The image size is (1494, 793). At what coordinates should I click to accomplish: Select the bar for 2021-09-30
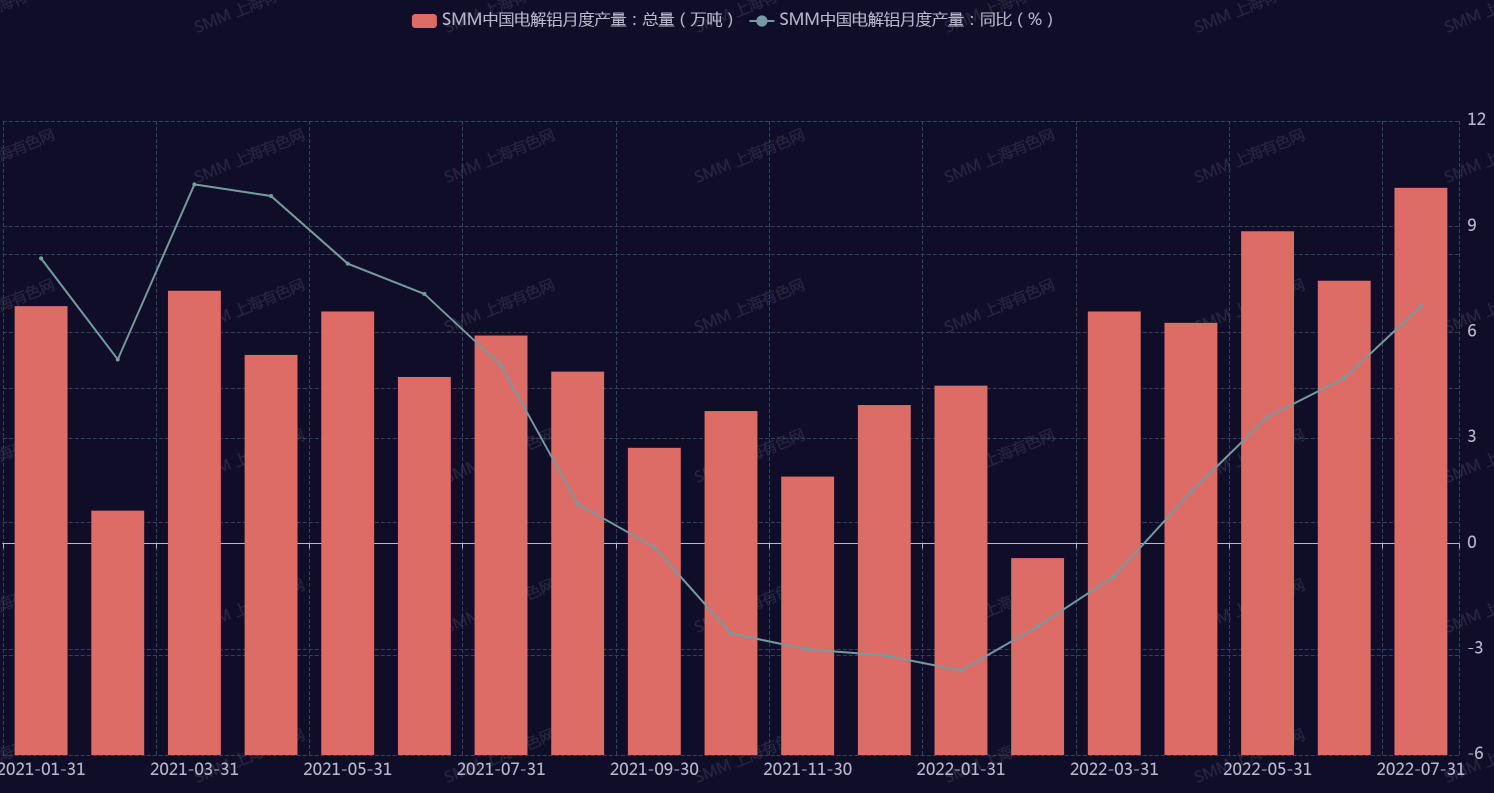pos(654,601)
